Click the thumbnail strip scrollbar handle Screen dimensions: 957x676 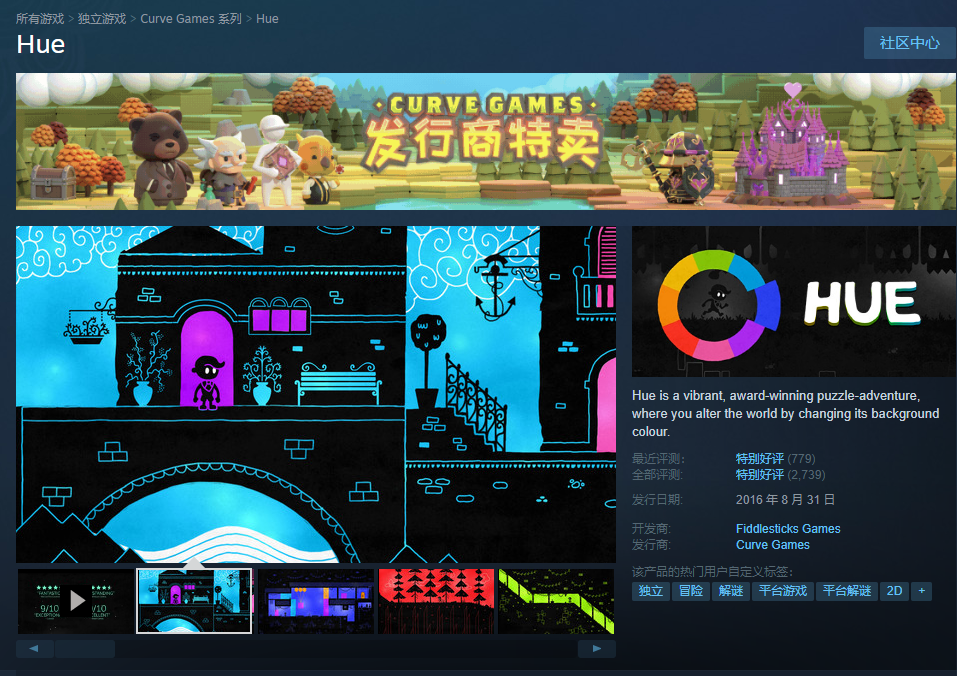coord(85,649)
